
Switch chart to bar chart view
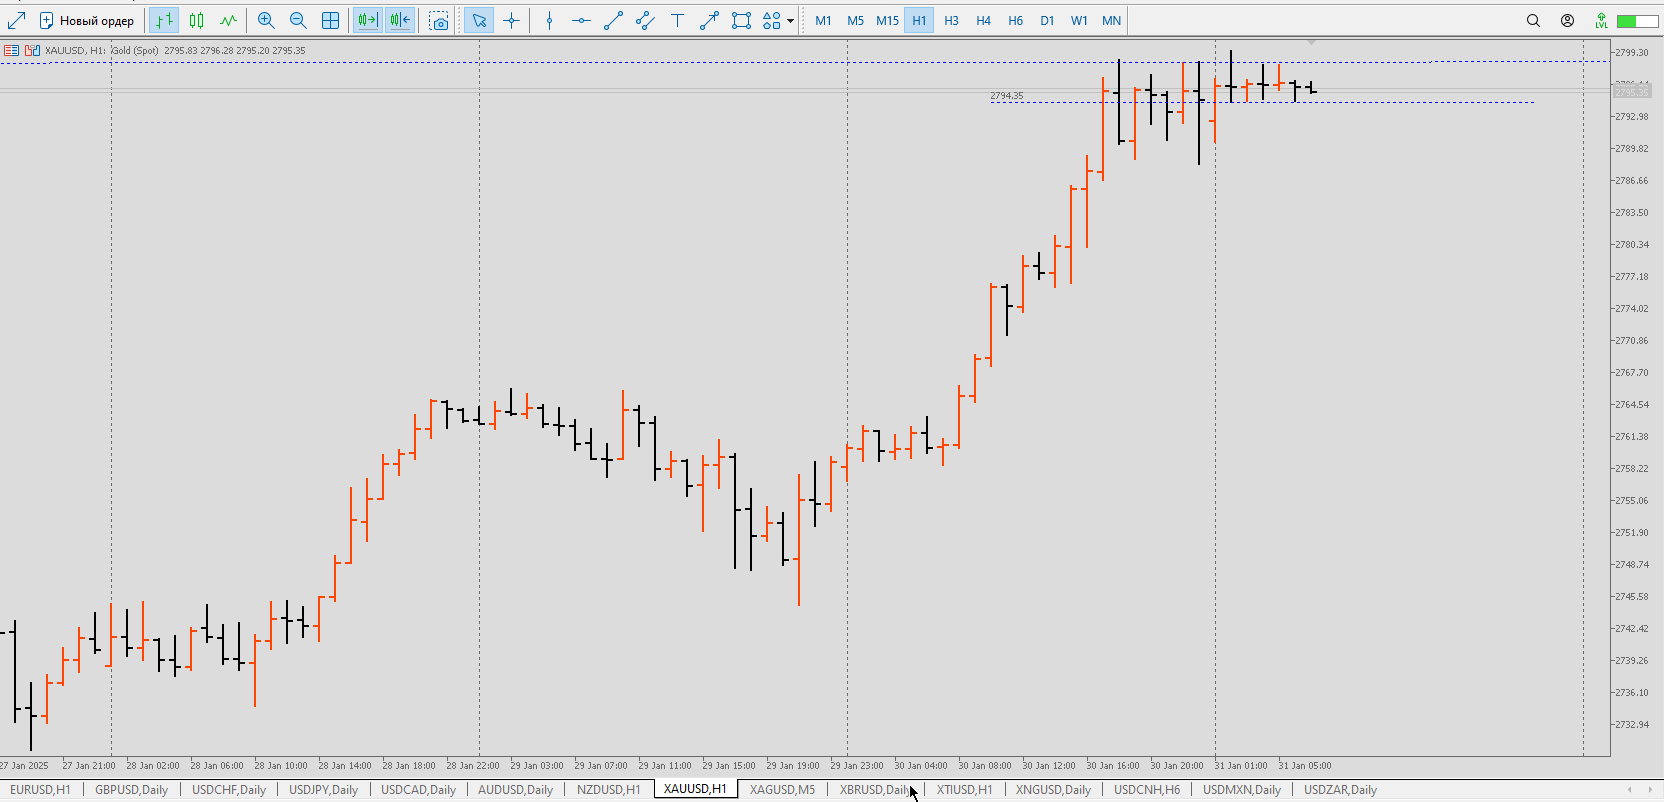(x=164, y=20)
